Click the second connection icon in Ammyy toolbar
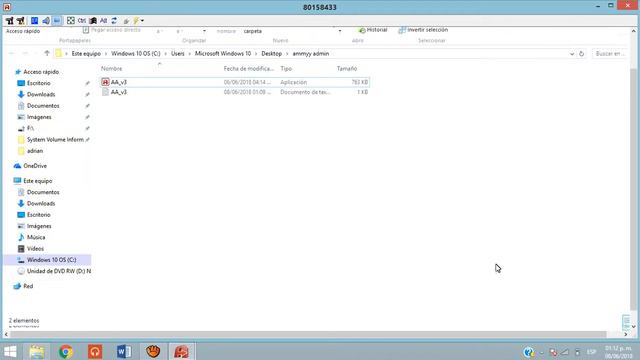The height and width of the screenshot is (360, 640). pos(20,20)
